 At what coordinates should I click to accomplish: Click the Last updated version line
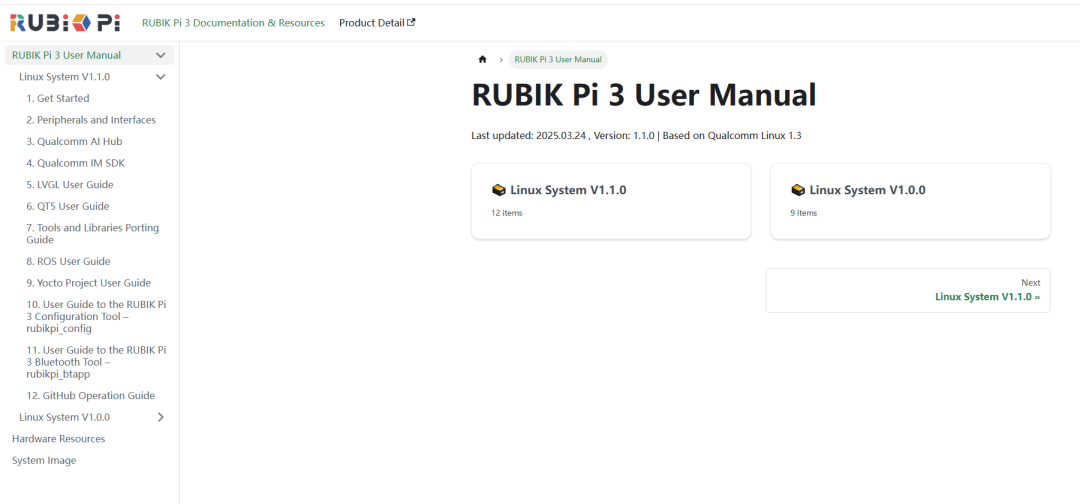click(x=636, y=136)
